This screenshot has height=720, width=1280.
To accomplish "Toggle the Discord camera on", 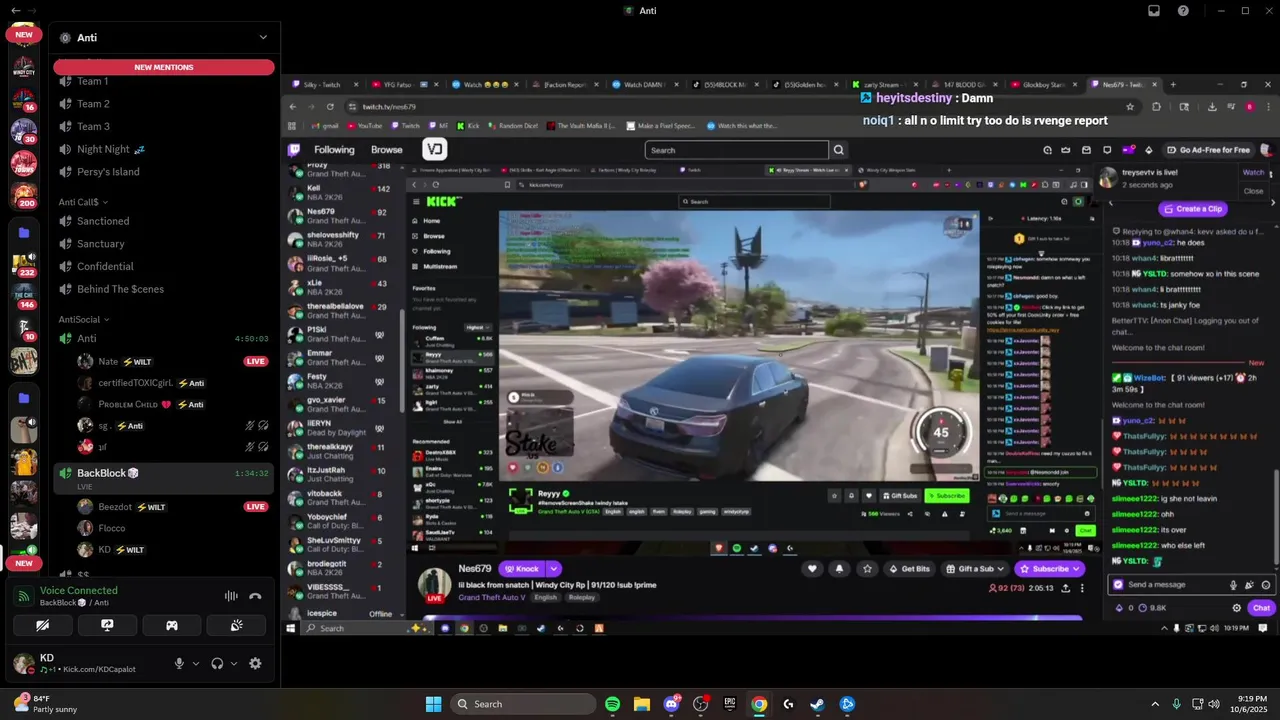I will tap(42, 626).
